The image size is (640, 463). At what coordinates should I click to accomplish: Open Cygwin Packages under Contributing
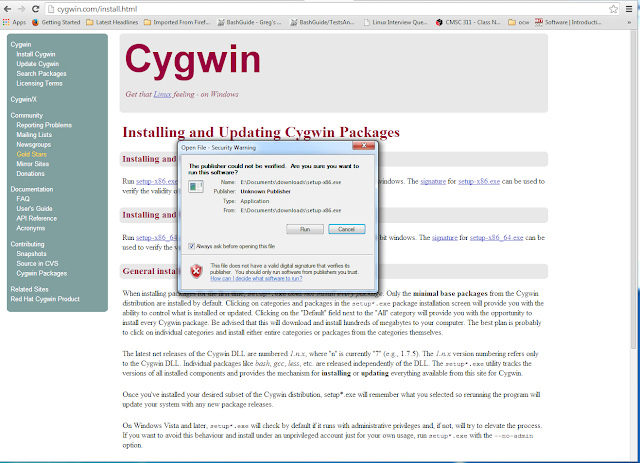coord(42,273)
